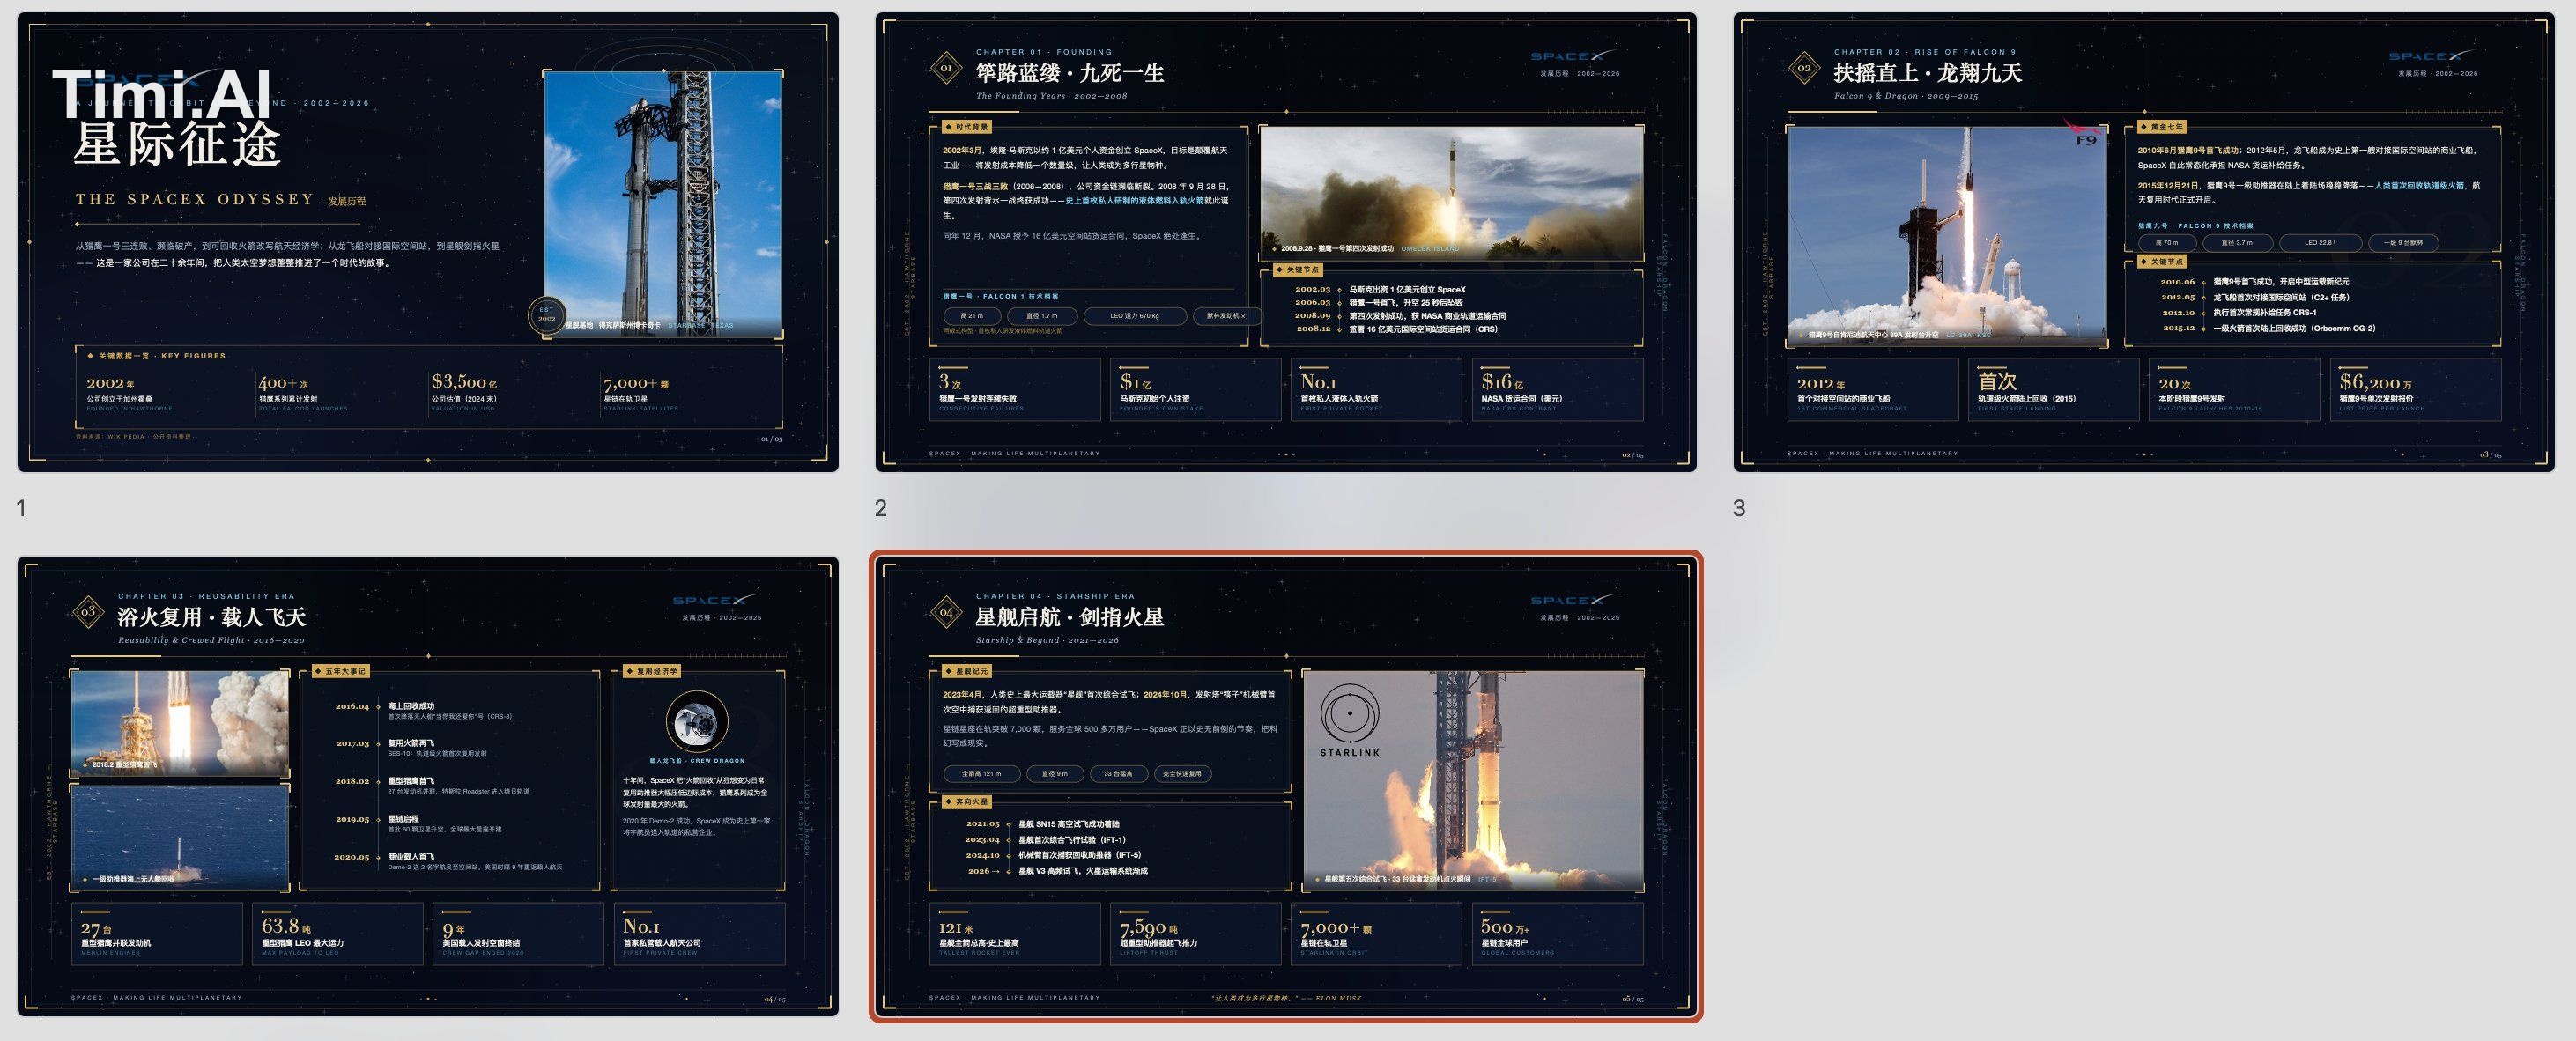Viewport: 2576px width, 1041px height.
Task: Click CHAPTER 02 · RISE OF FALCON 9 label
Action: [1925, 52]
